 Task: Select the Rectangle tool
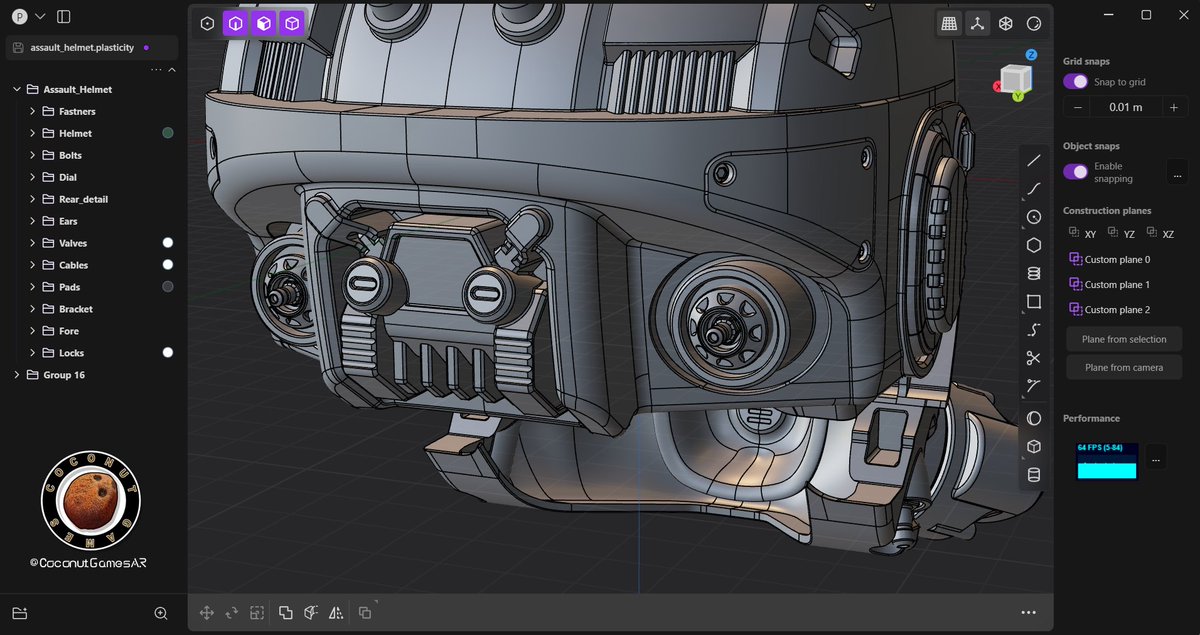pos(1034,301)
